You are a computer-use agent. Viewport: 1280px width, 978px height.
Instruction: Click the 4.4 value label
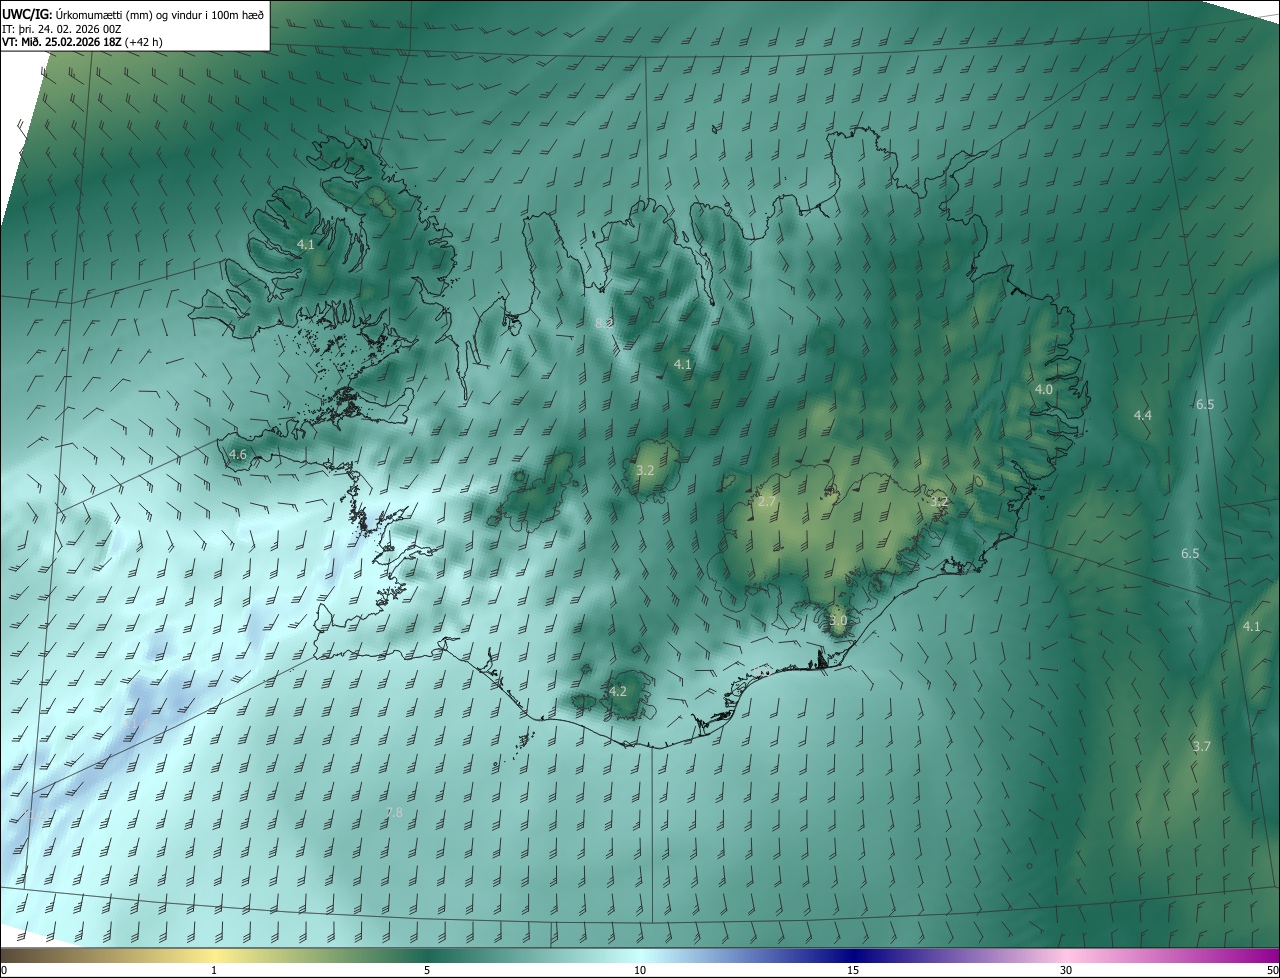tap(1142, 415)
